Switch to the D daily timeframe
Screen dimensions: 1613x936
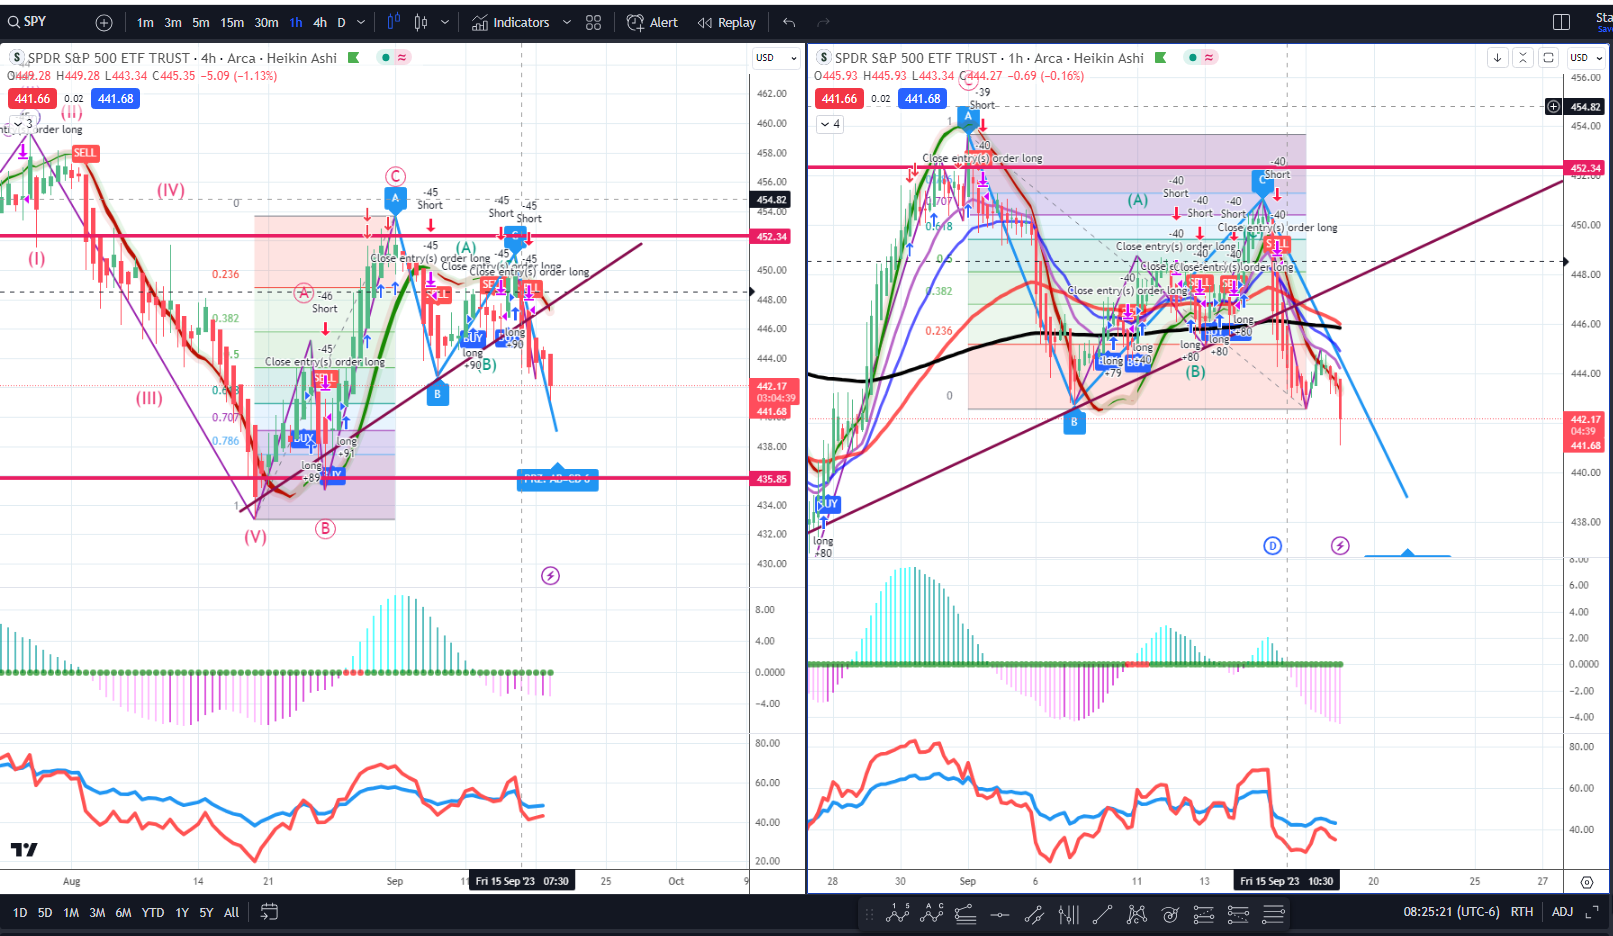[x=341, y=22]
